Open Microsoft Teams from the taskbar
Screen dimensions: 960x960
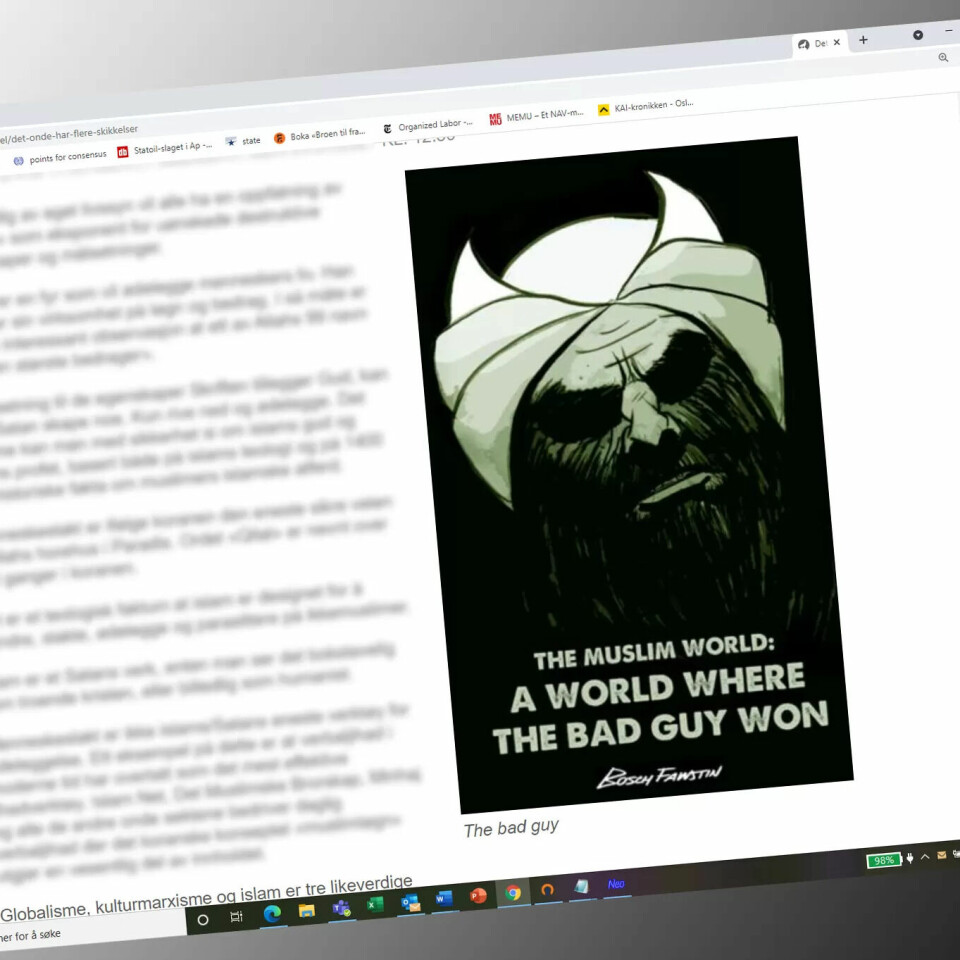(341, 908)
